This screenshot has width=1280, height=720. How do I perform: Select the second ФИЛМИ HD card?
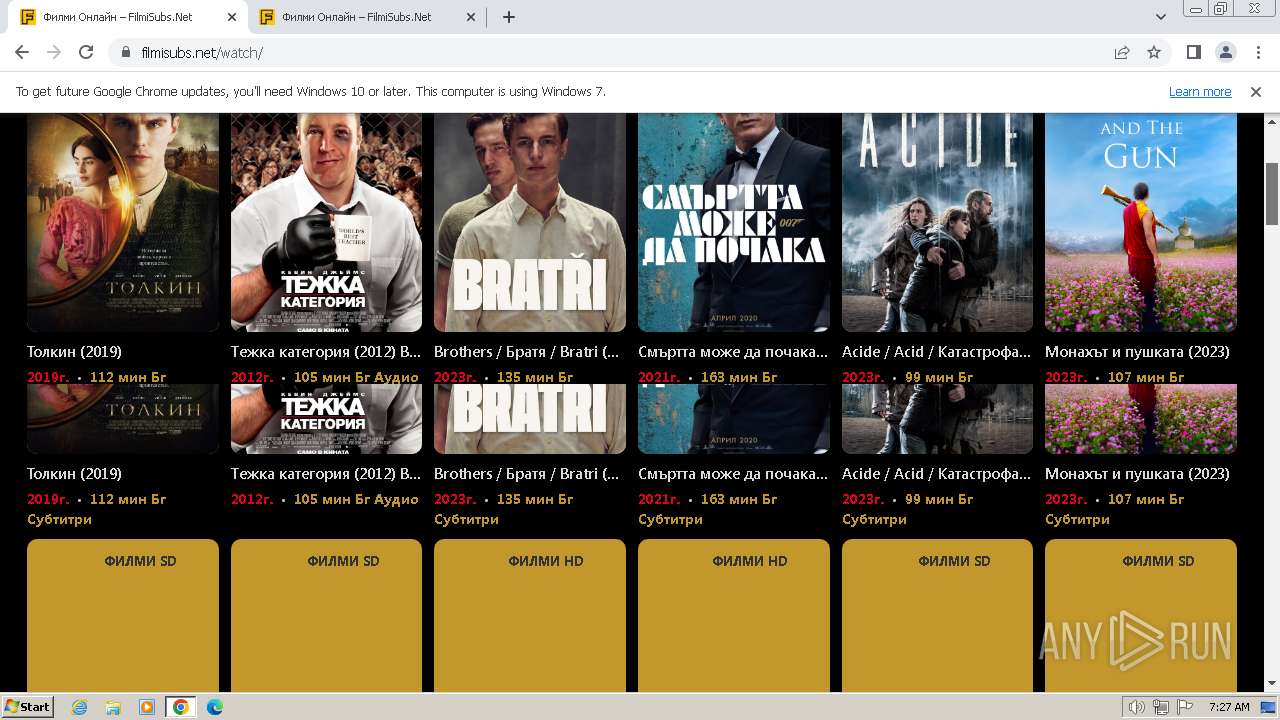pyautogui.click(x=734, y=615)
